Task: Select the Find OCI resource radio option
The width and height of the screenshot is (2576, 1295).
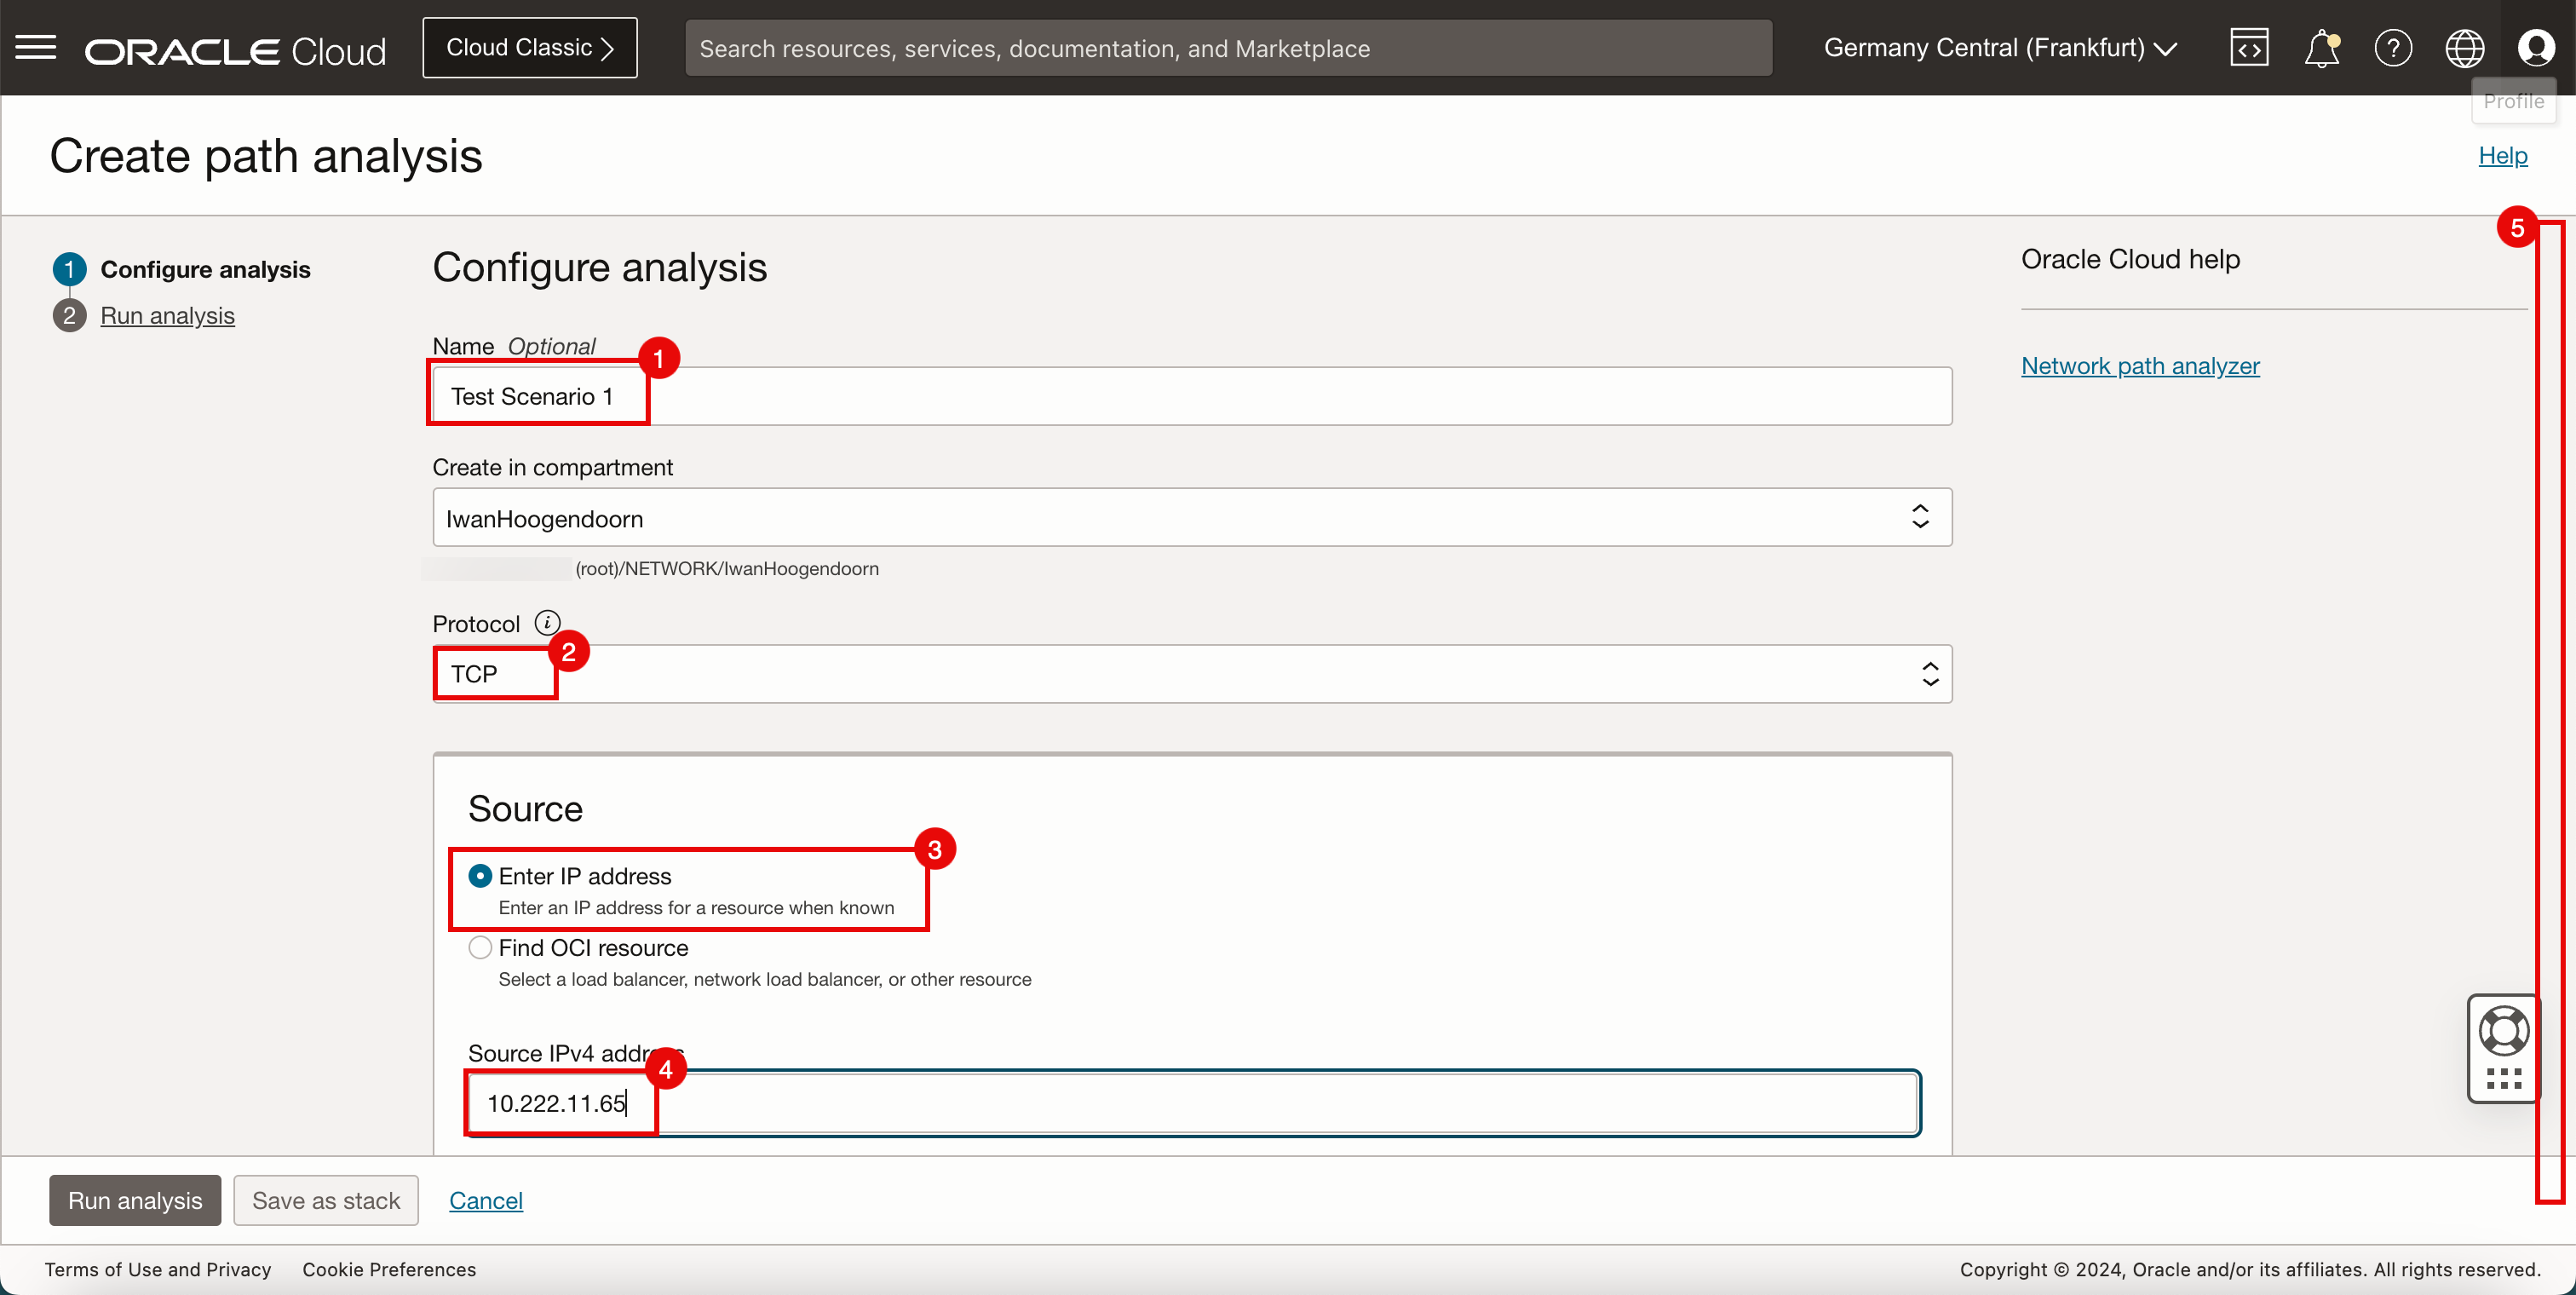Action: tap(480, 947)
